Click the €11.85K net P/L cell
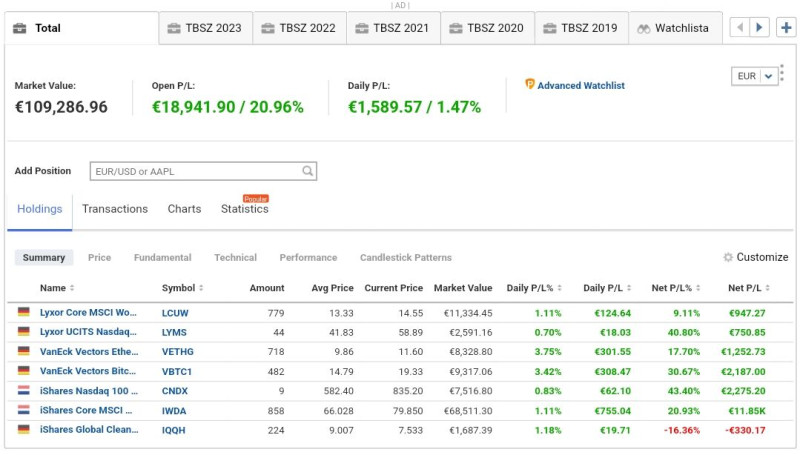The height and width of the screenshot is (455, 800). pos(747,411)
